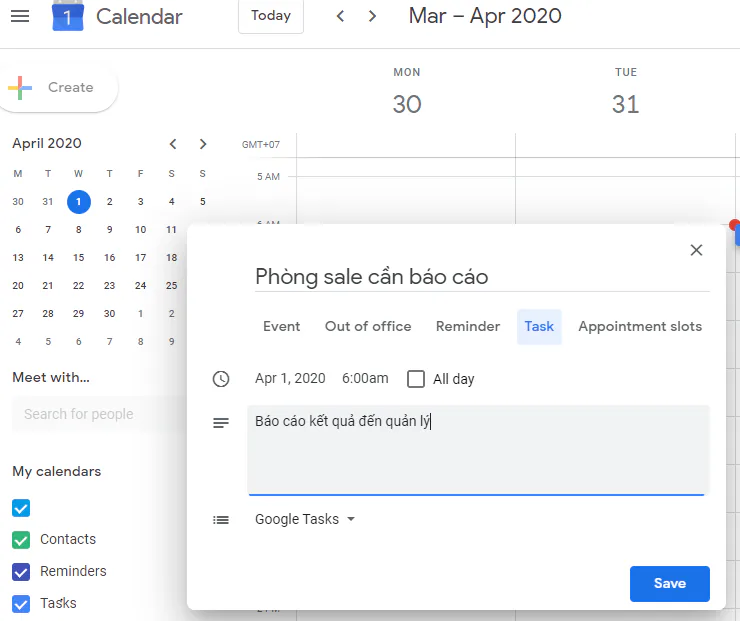This screenshot has height=621, width=740.
Task: Uncheck the Tasks calendar
Action: pyautogui.click(x=21, y=604)
